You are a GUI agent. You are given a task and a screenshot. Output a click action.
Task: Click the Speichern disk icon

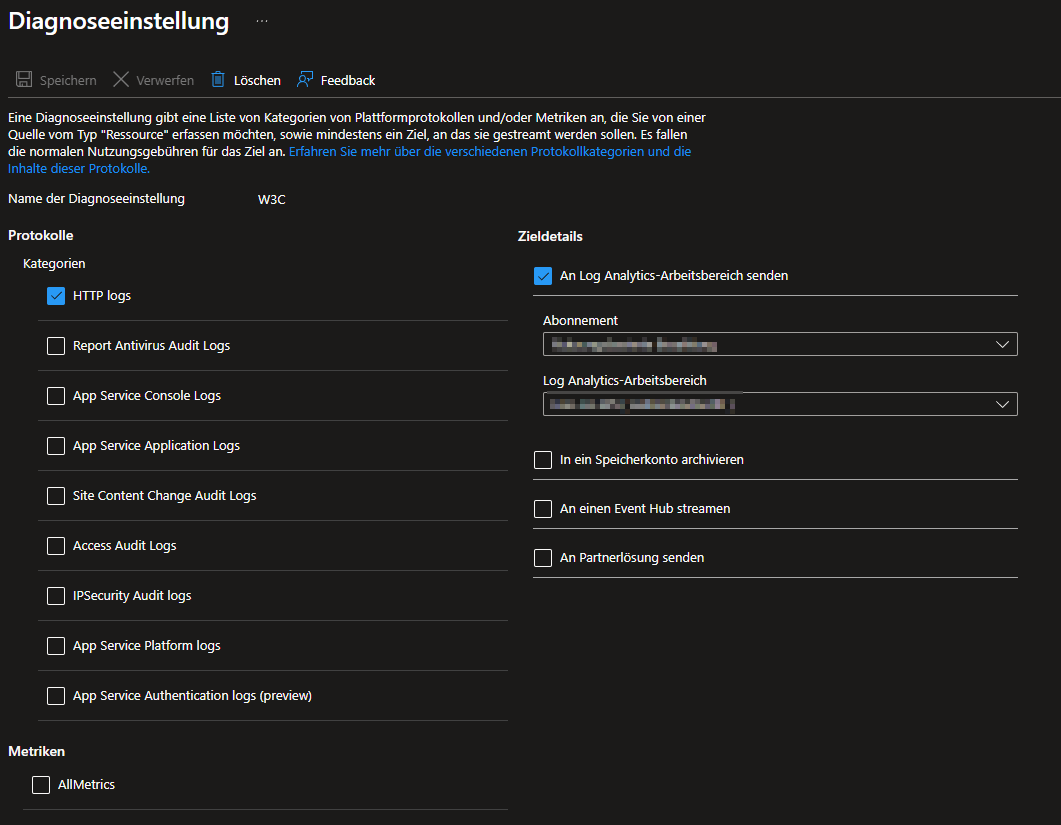point(24,80)
